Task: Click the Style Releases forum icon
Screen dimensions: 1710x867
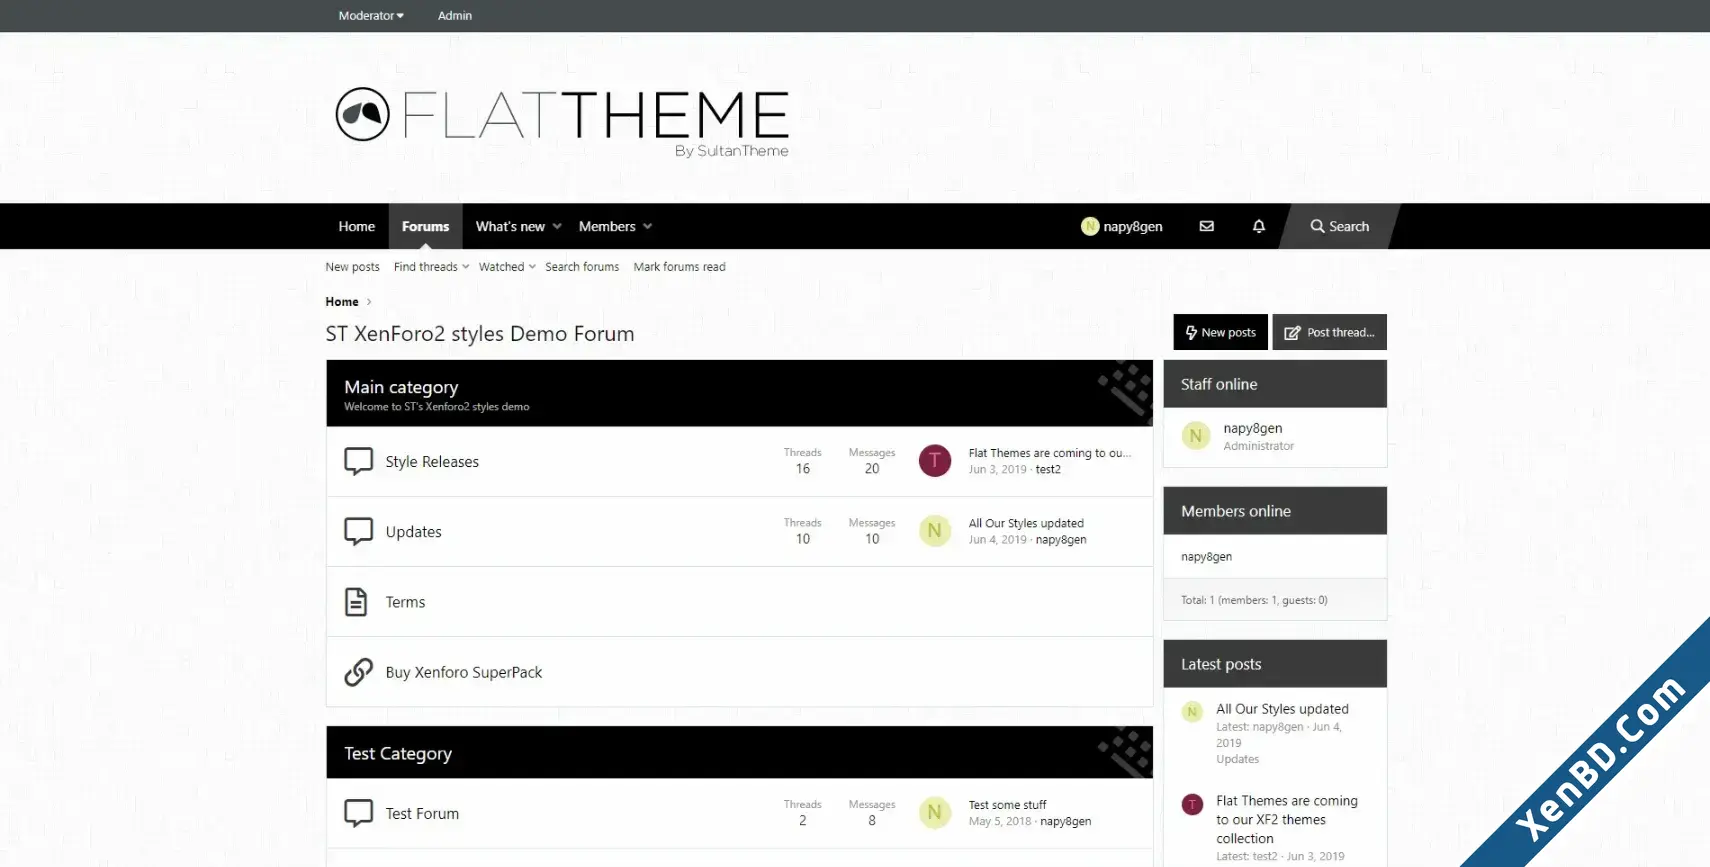Action: (358, 461)
